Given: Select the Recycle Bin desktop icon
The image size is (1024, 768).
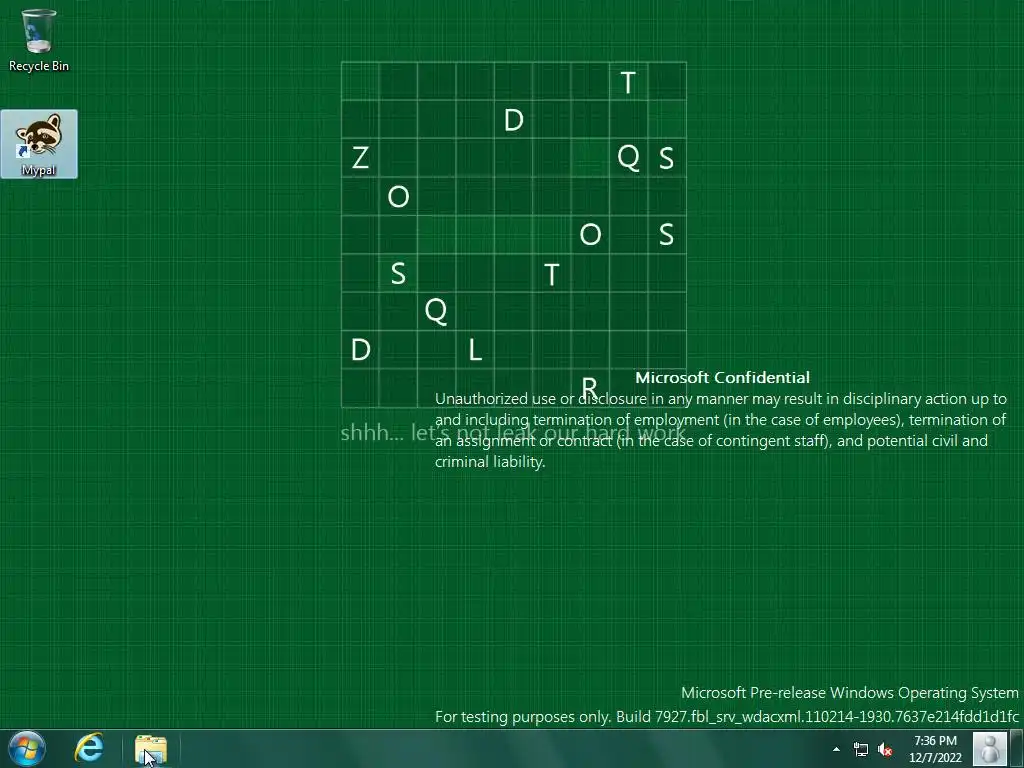Looking at the screenshot, I should [x=39, y=40].
